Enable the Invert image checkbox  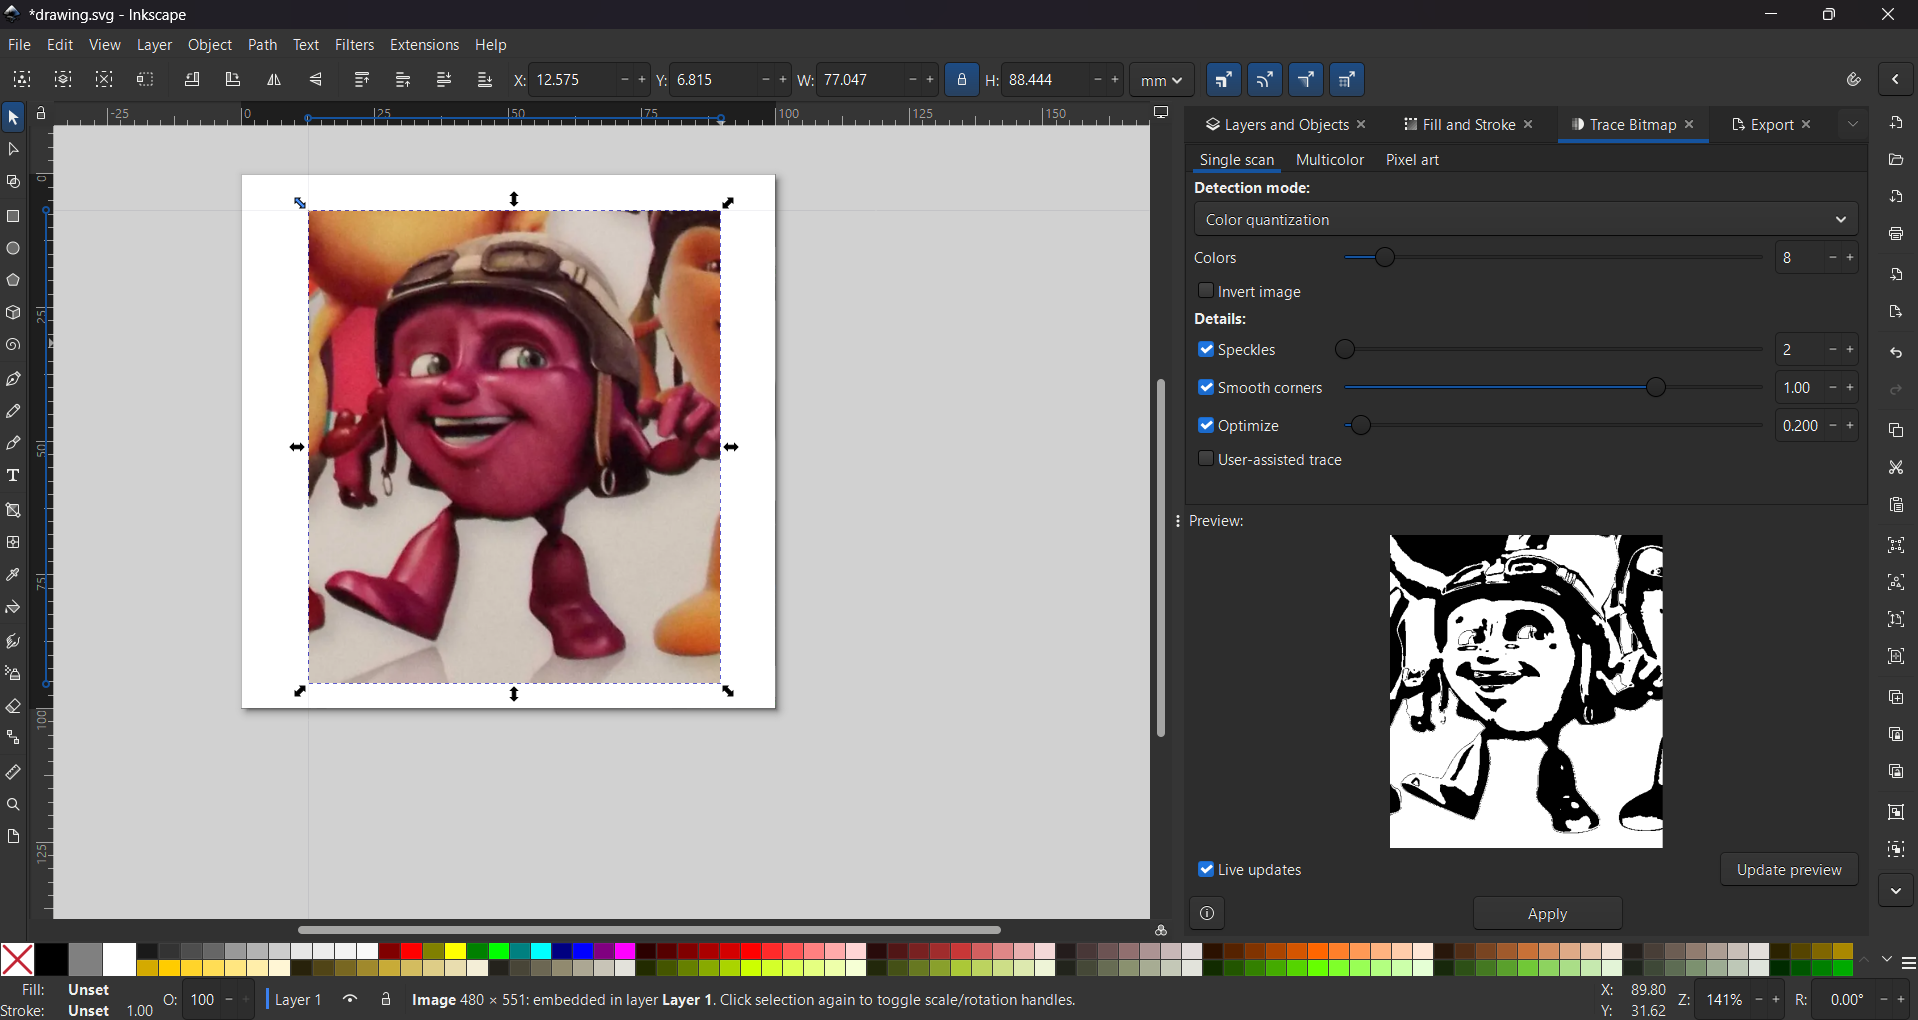coord(1206,291)
